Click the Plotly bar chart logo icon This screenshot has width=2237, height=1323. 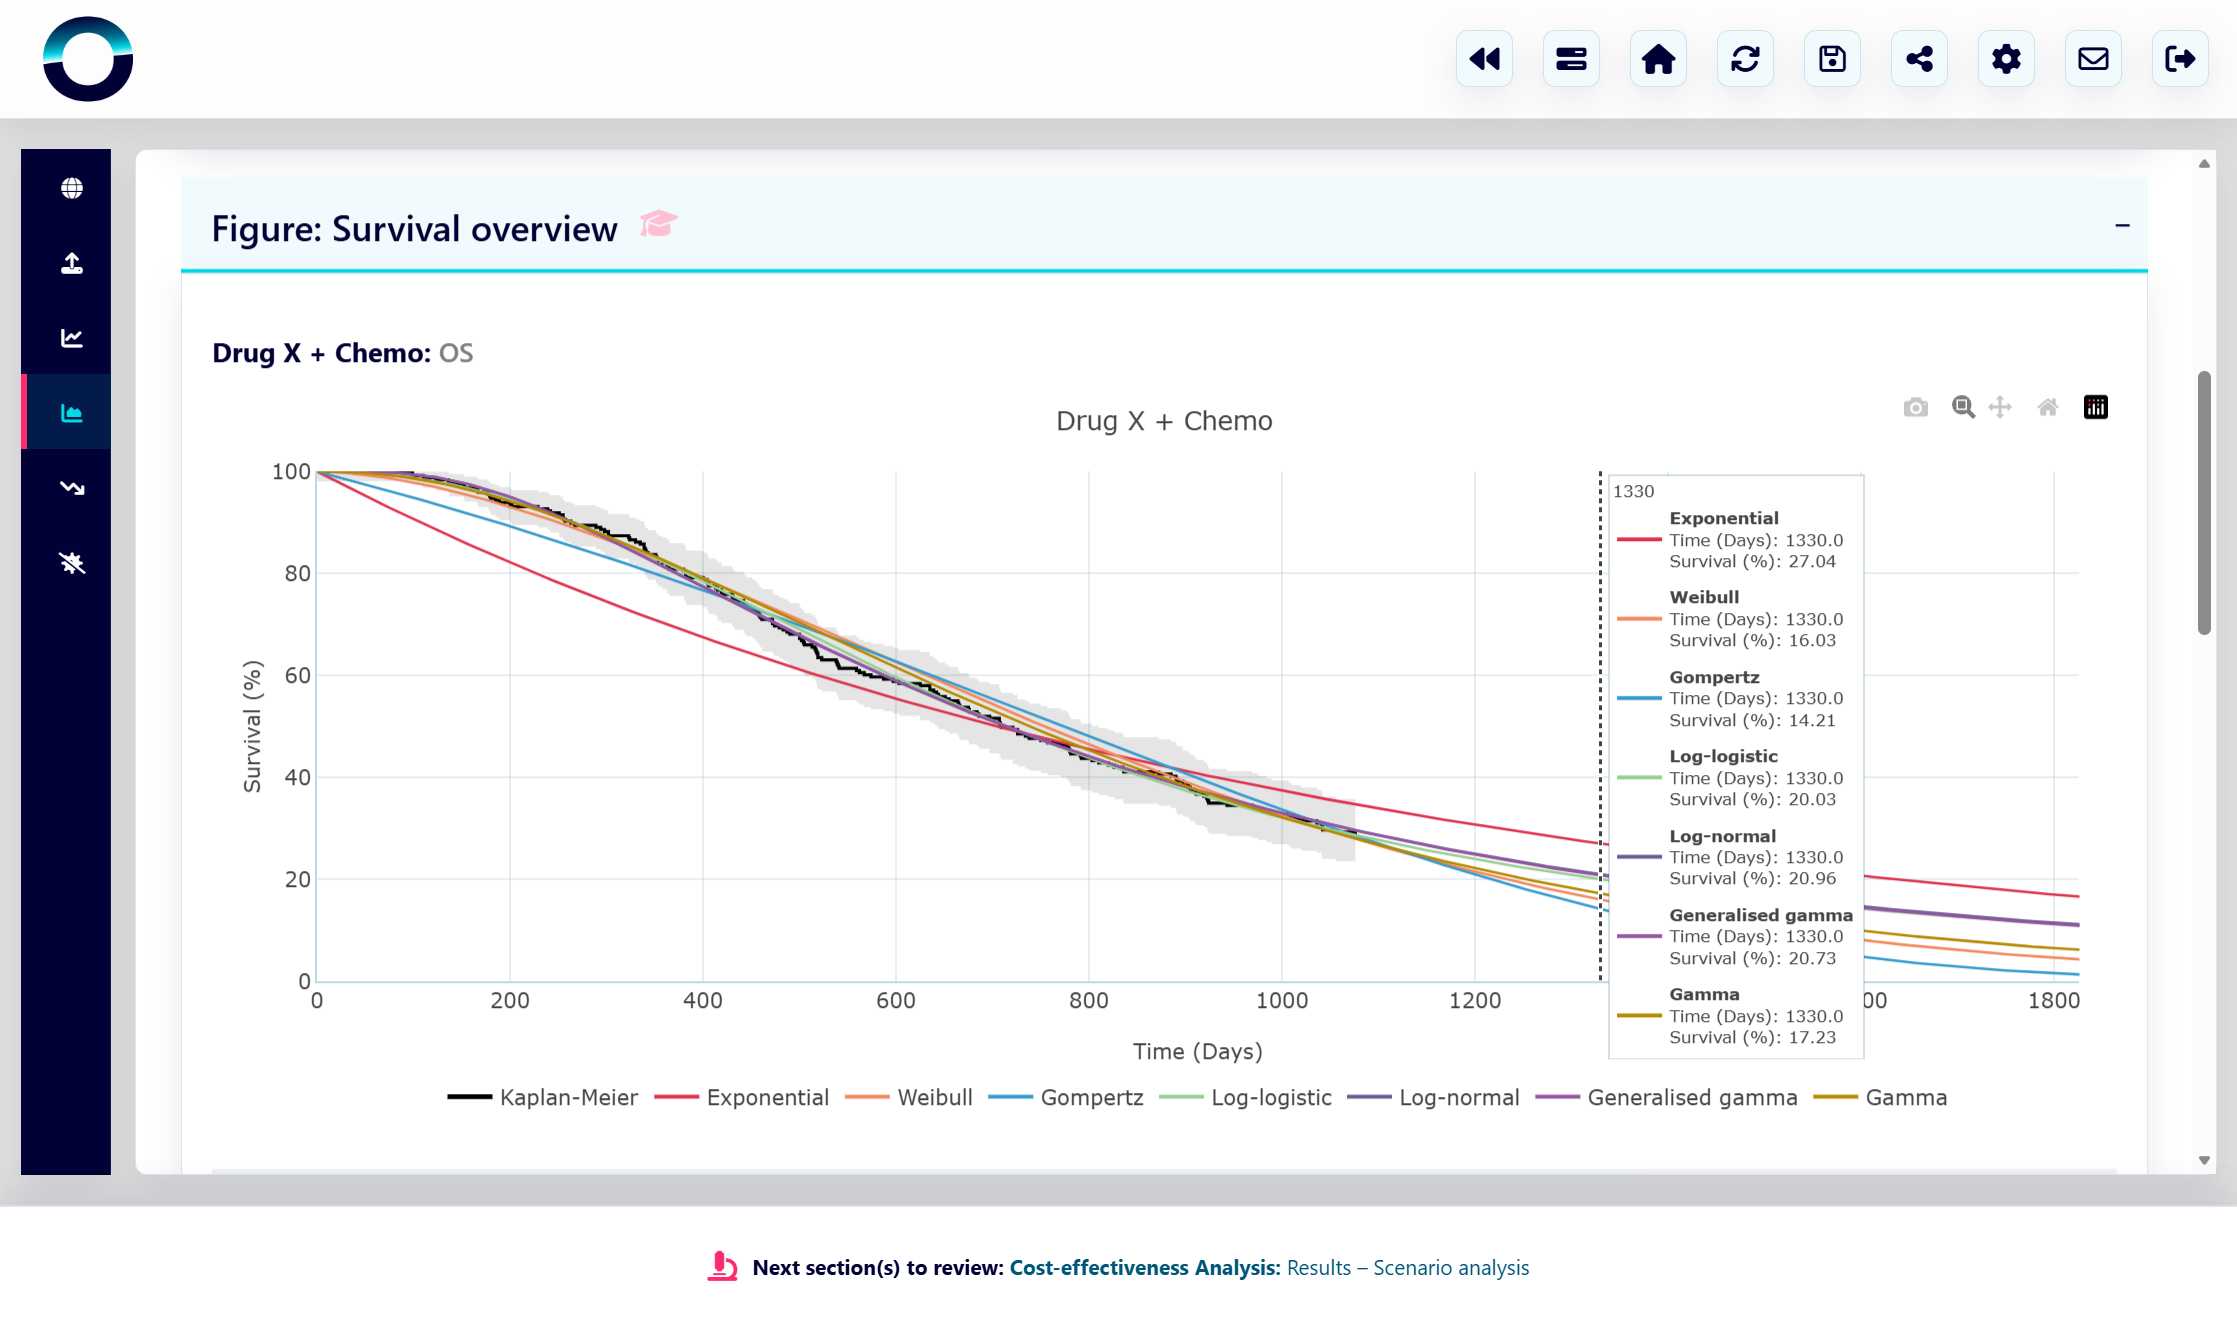coord(2096,407)
